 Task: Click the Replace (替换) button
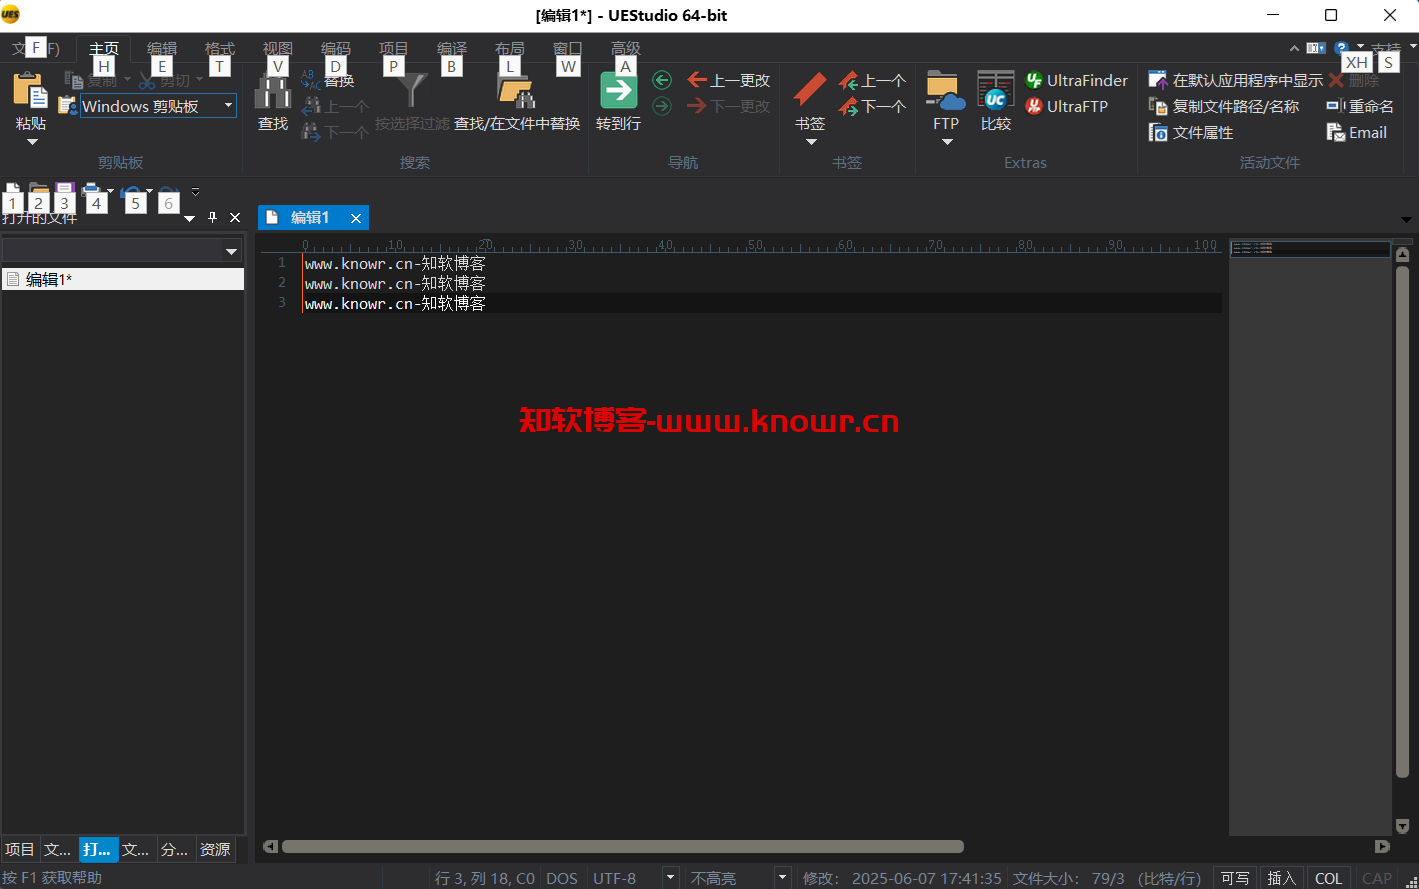pyautogui.click(x=328, y=80)
